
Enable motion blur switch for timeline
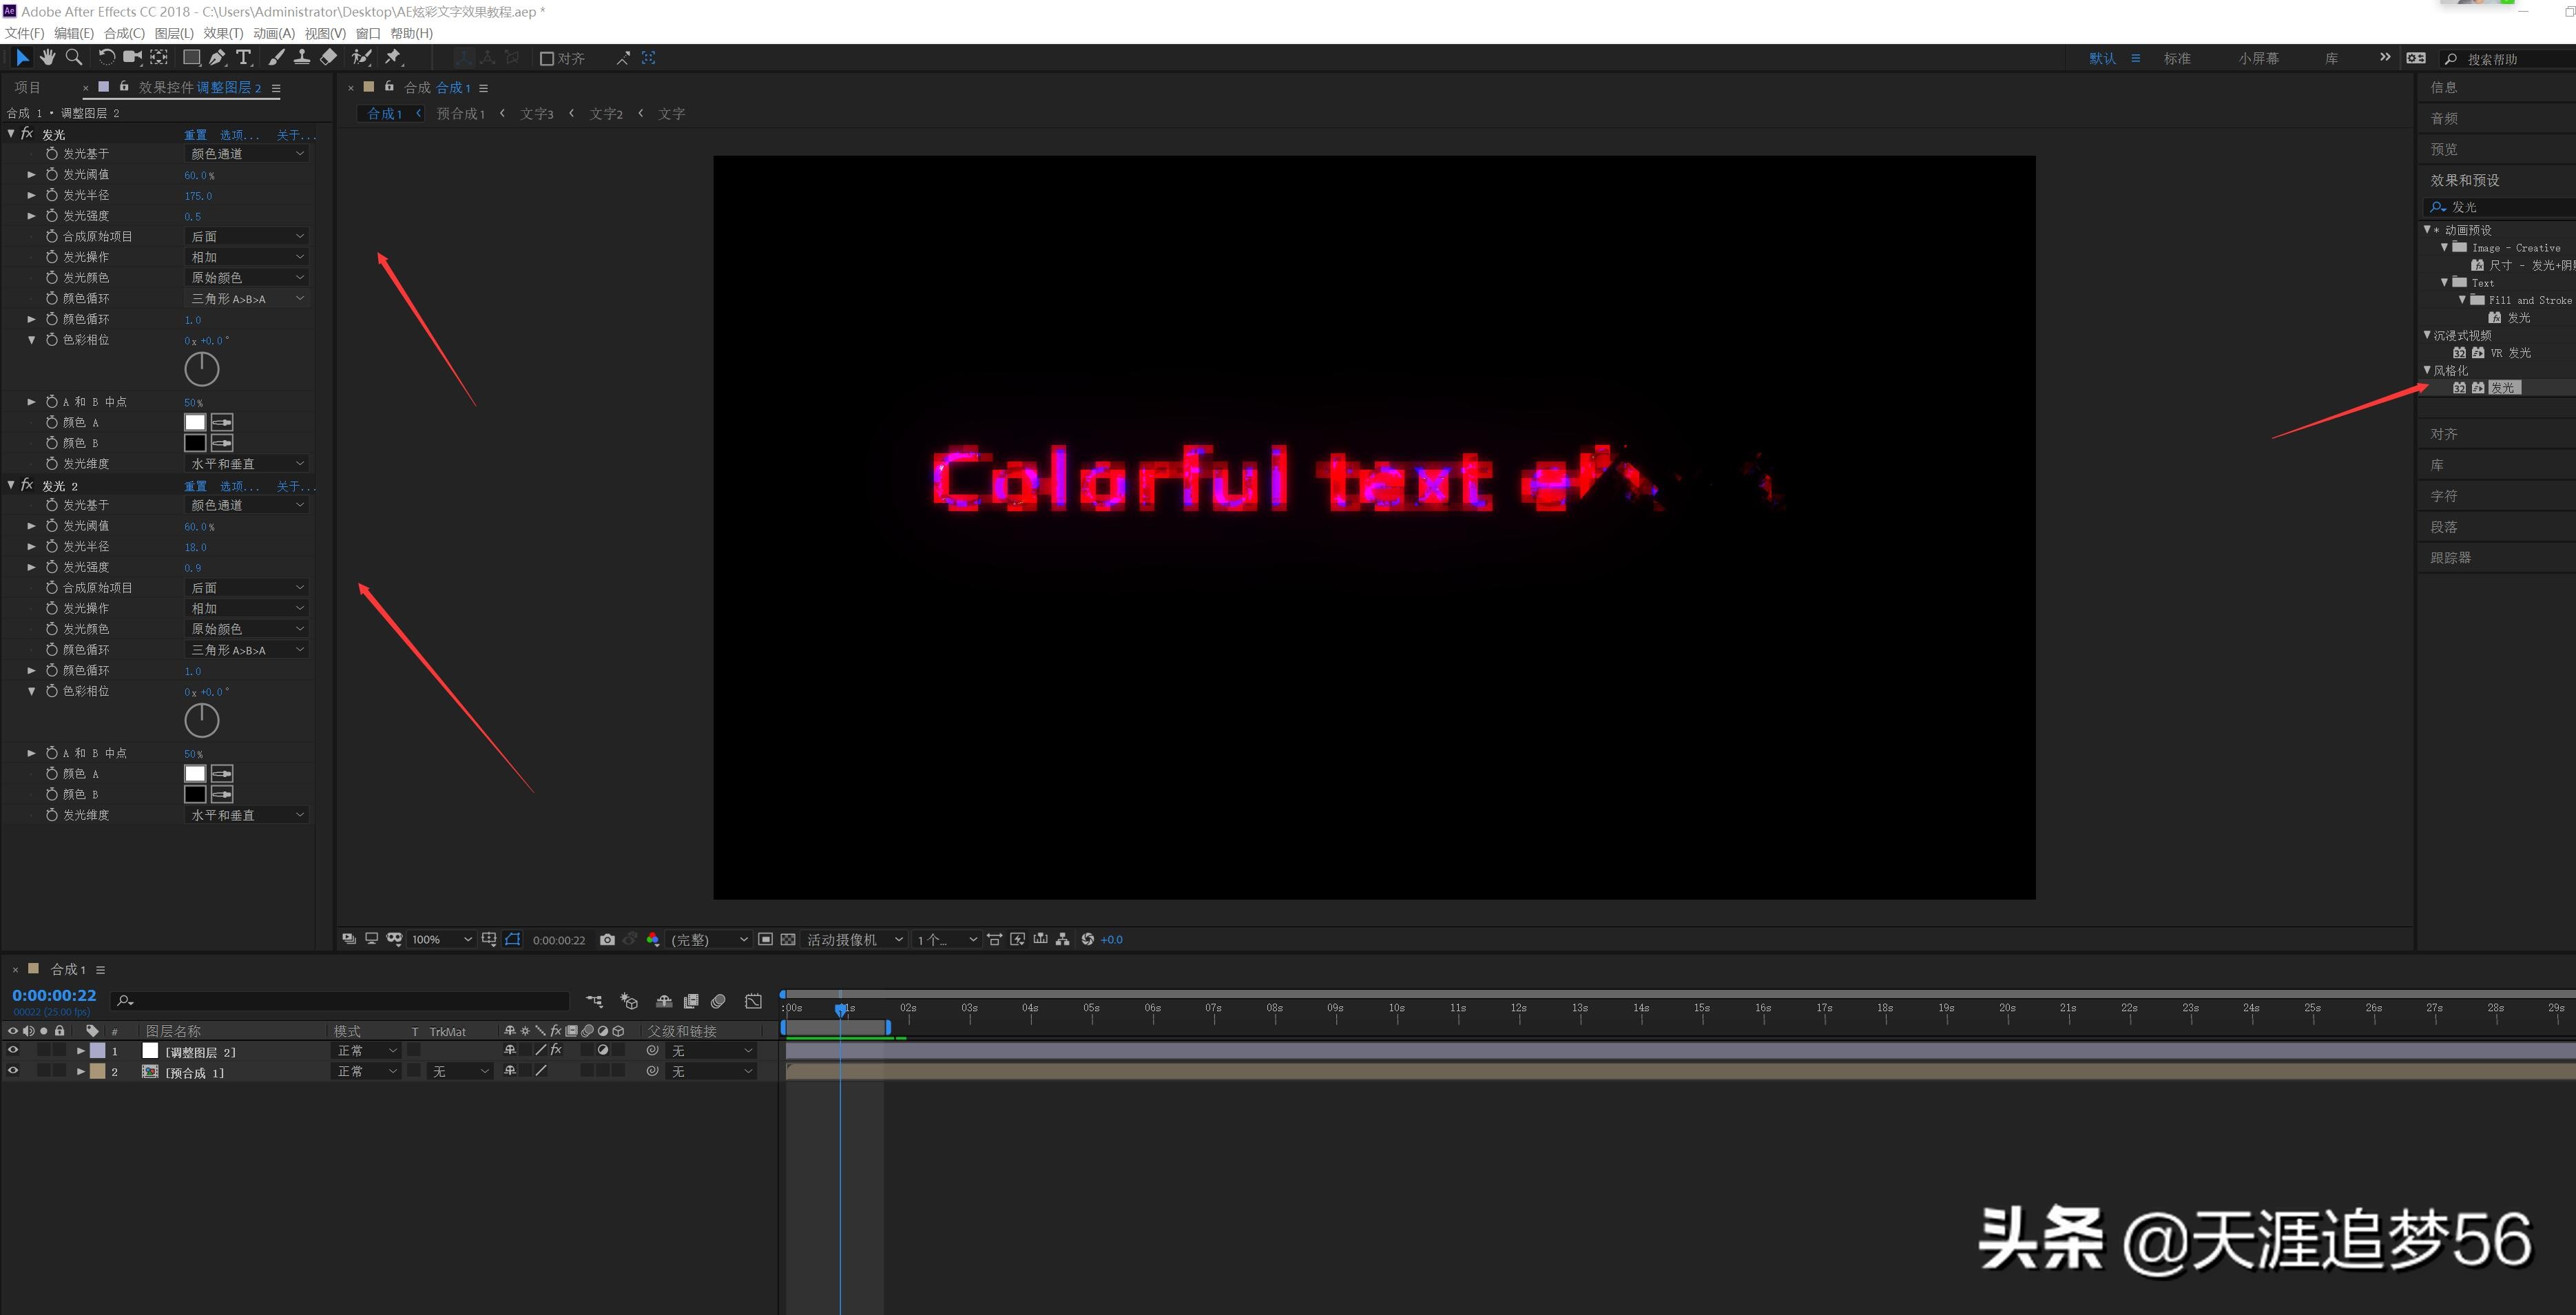pyautogui.click(x=717, y=1001)
